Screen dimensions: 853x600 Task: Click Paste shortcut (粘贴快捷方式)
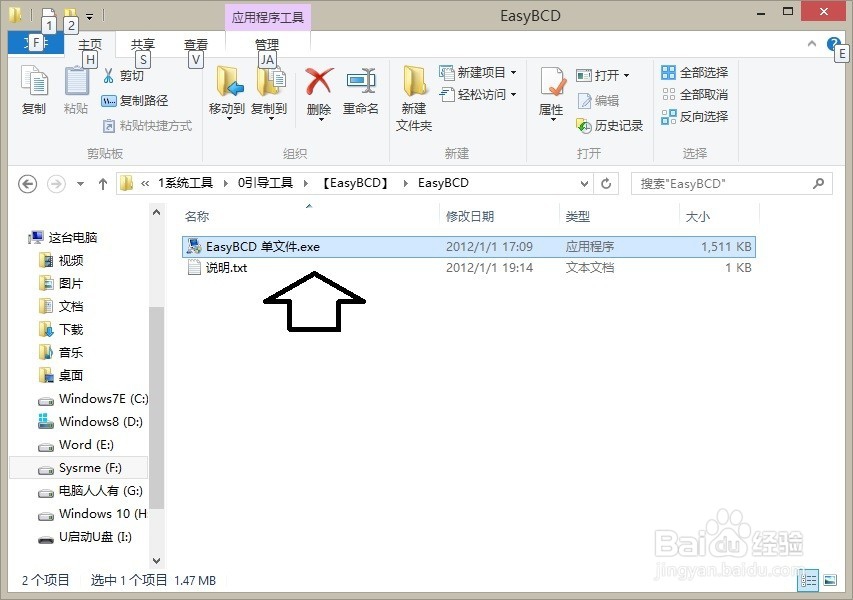(147, 126)
